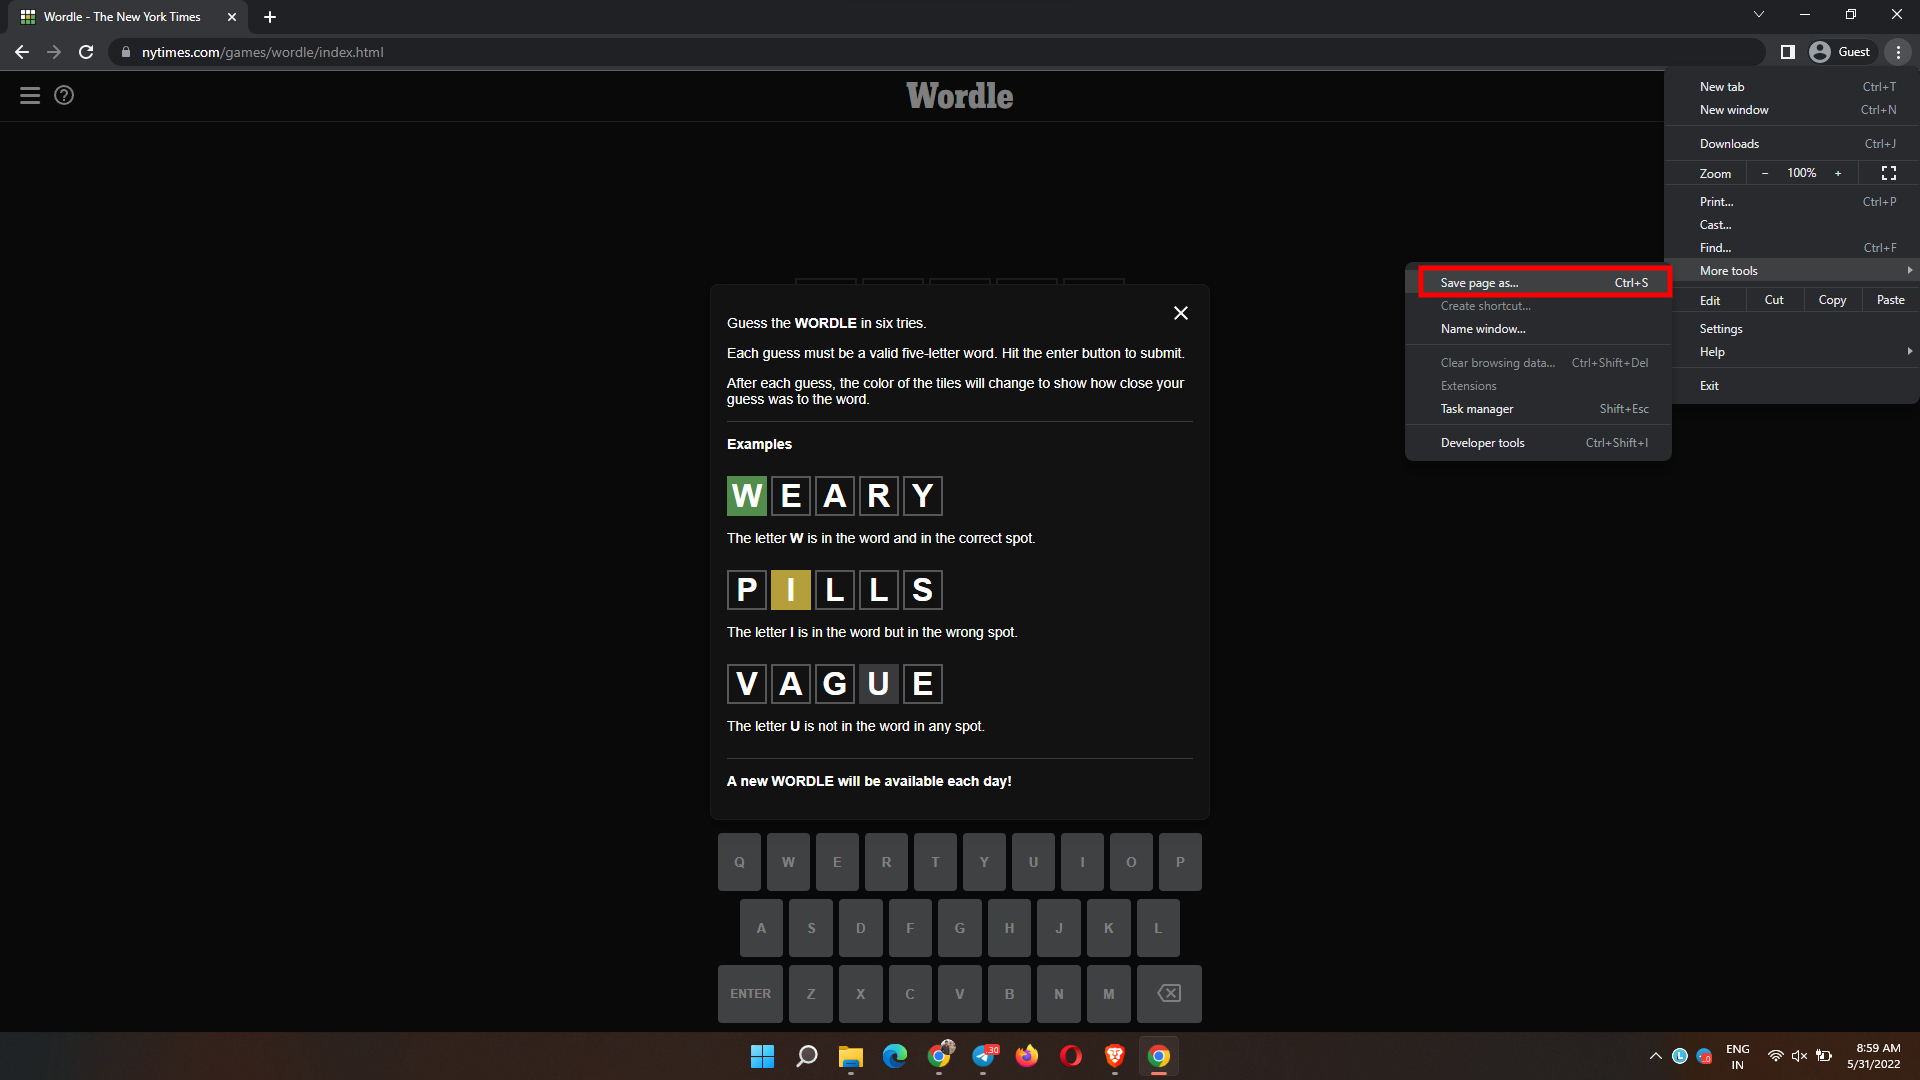Open the Wordle help question-mark icon
Screen dimensions: 1920x1080
click(64, 95)
